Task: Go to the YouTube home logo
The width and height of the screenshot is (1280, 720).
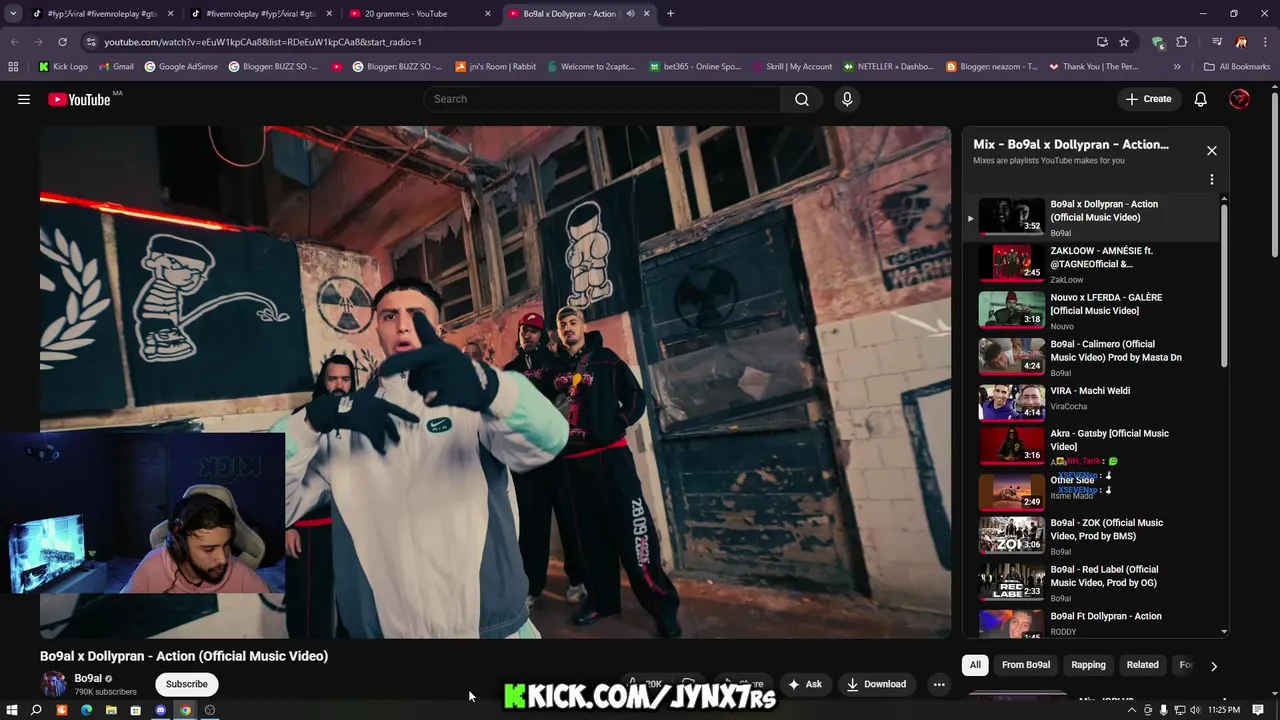Action: (x=79, y=99)
